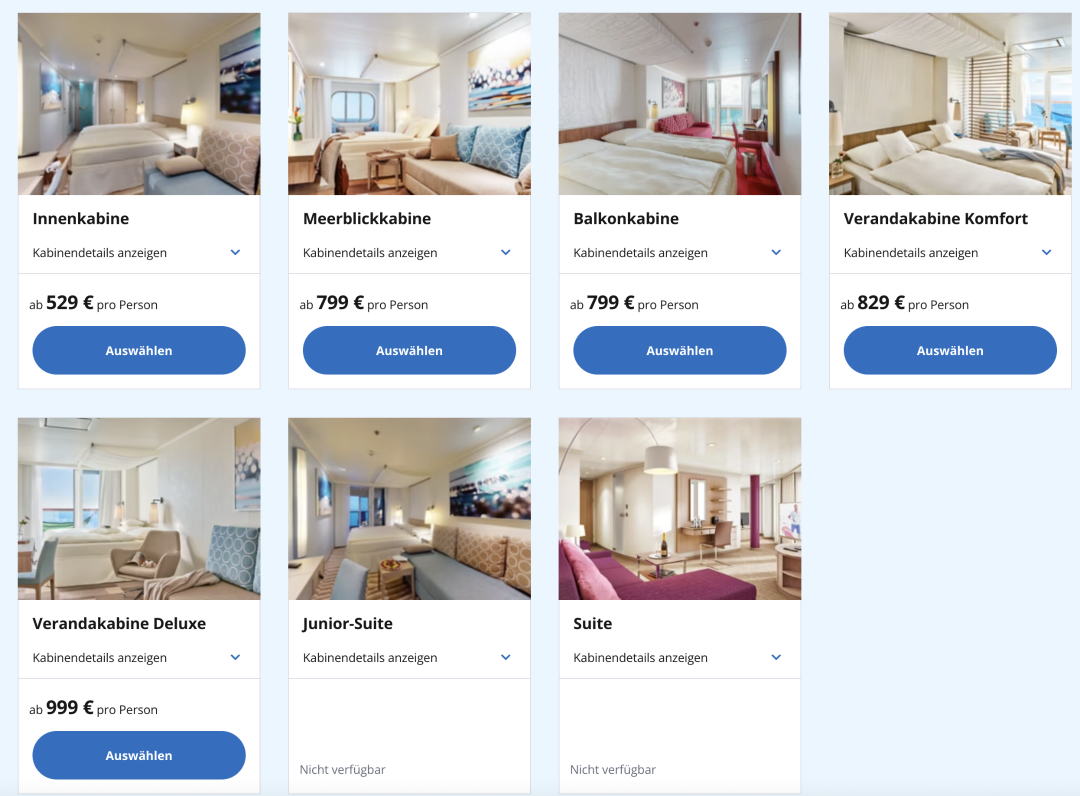1080x796 pixels.
Task: Choose the Balkonkabine via Auswählen
Action: click(x=680, y=350)
